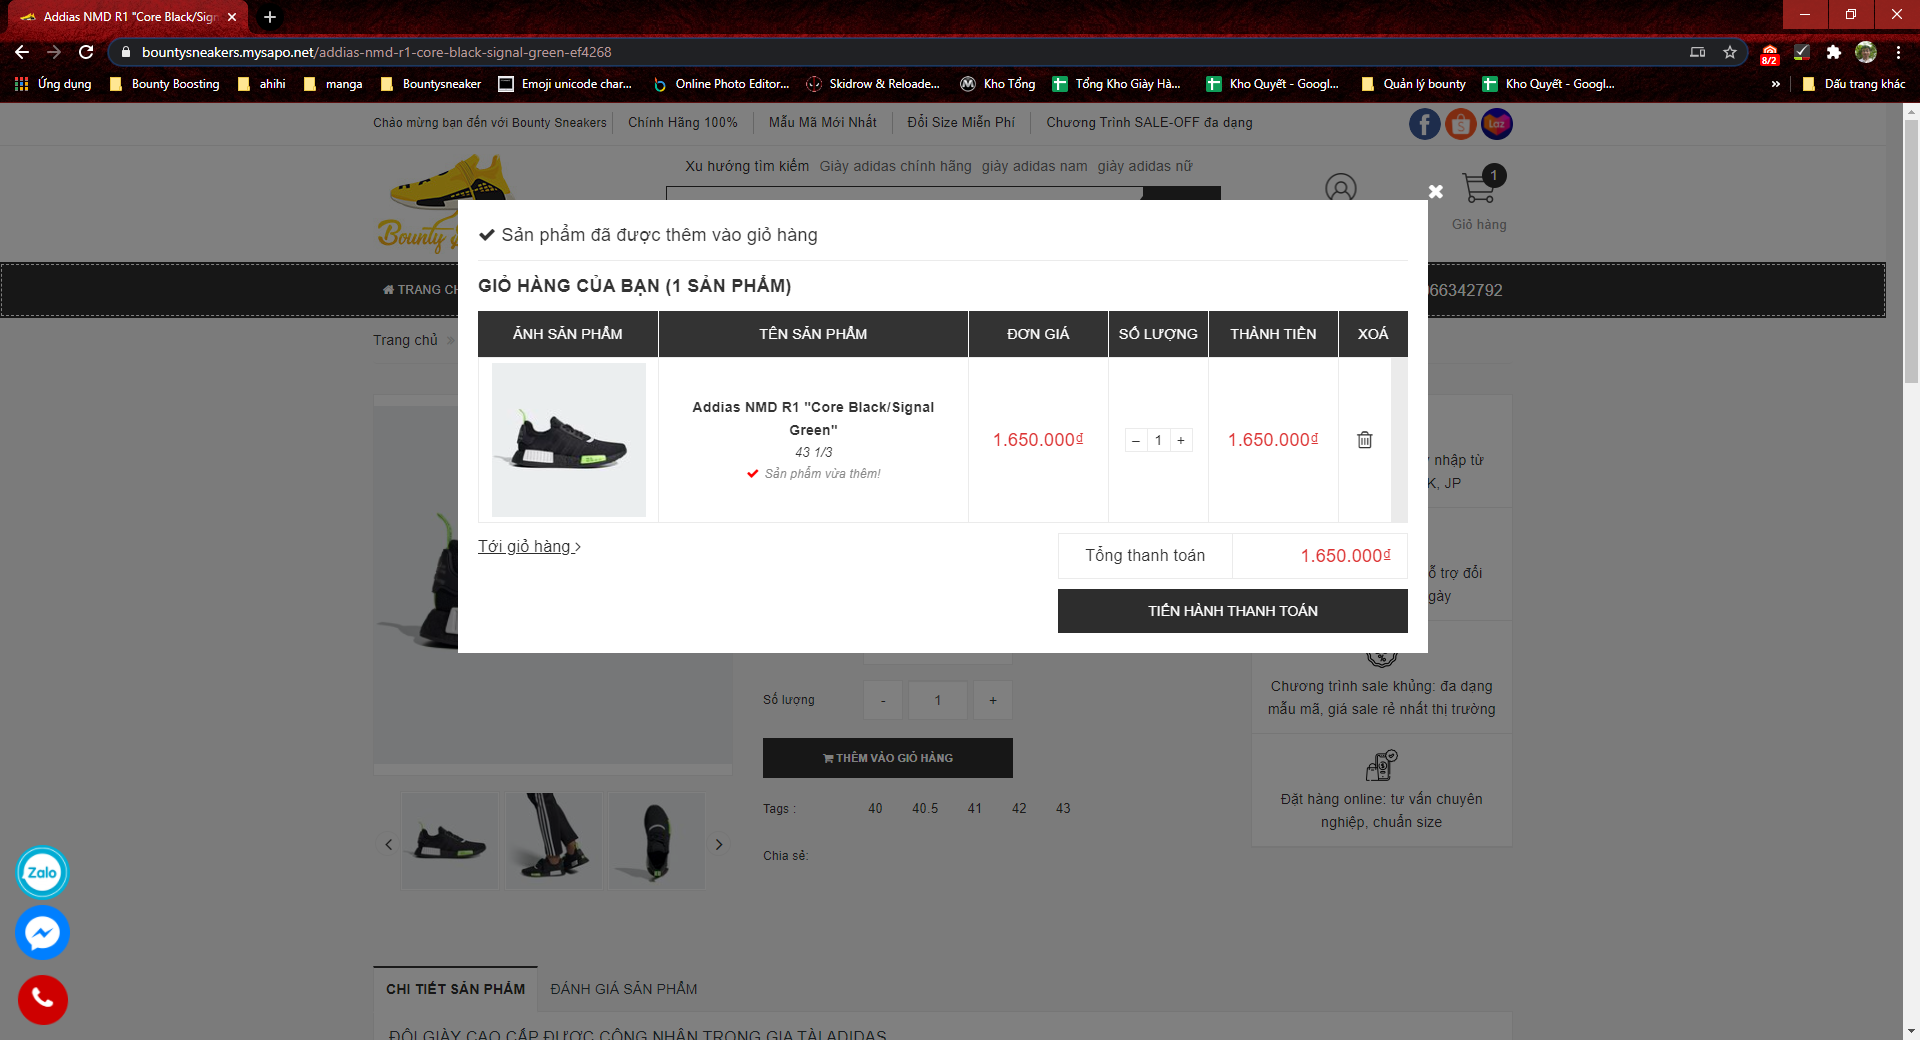This screenshot has width=1920, height=1040.
Task: Click the address bar URL
Action: [376, 52]
